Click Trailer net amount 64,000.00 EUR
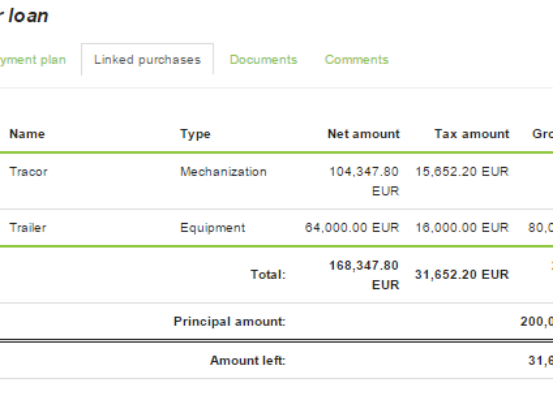This screenshot has width=553, height=400. point(352,228)
